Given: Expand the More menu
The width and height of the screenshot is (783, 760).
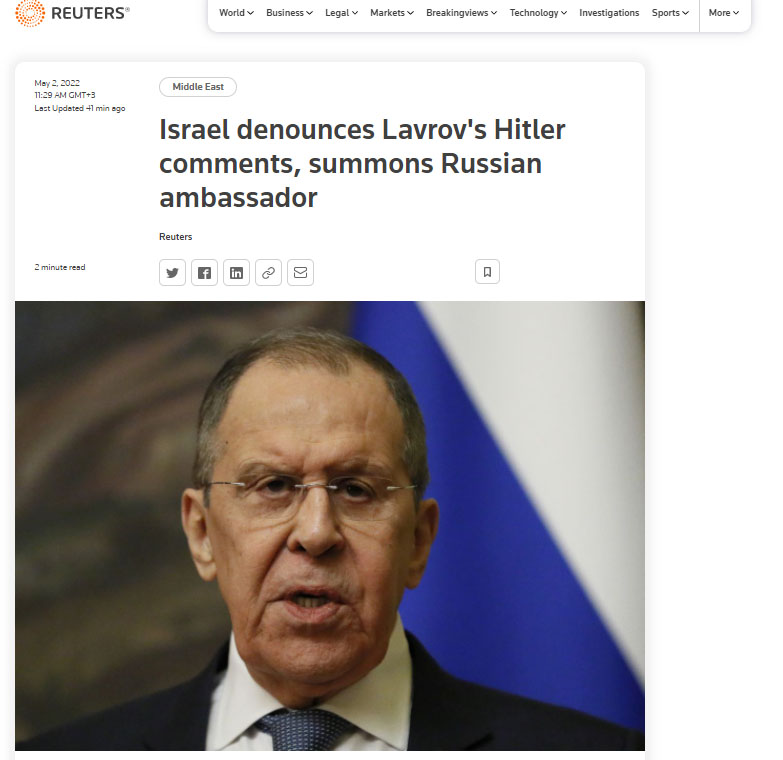Looking at the screenshot, I should [724, 13].
